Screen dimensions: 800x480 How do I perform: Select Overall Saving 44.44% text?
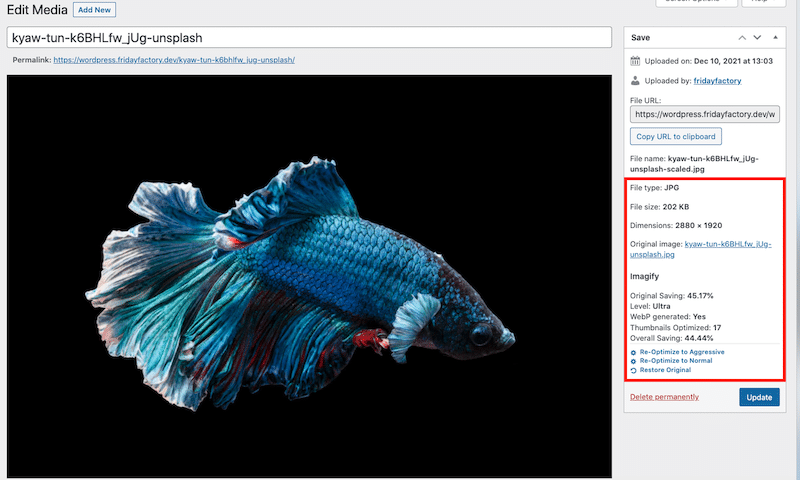[x=671, y=338]
